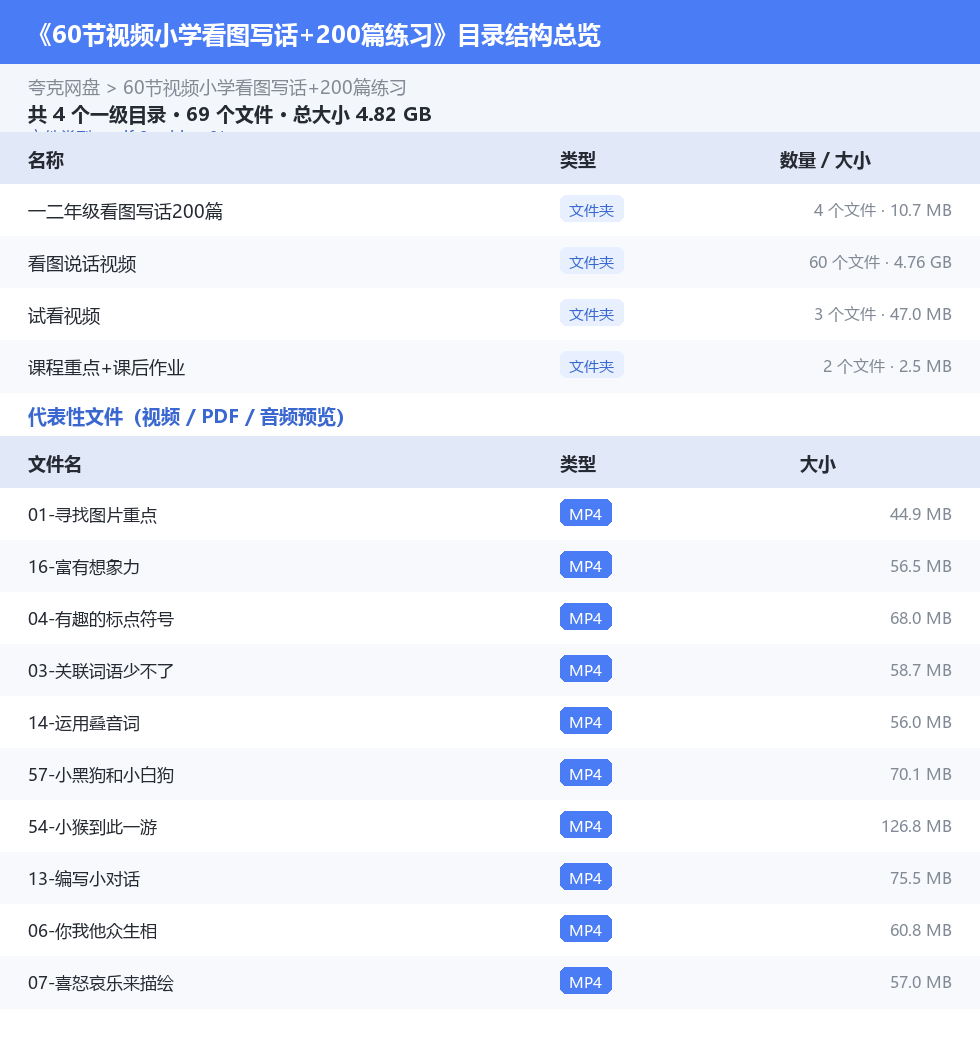Click the MP4 badge for 04-有趣的标点符号
Image resolution: width=980 pixels, height=1040 pixels.
coord(585,618)
